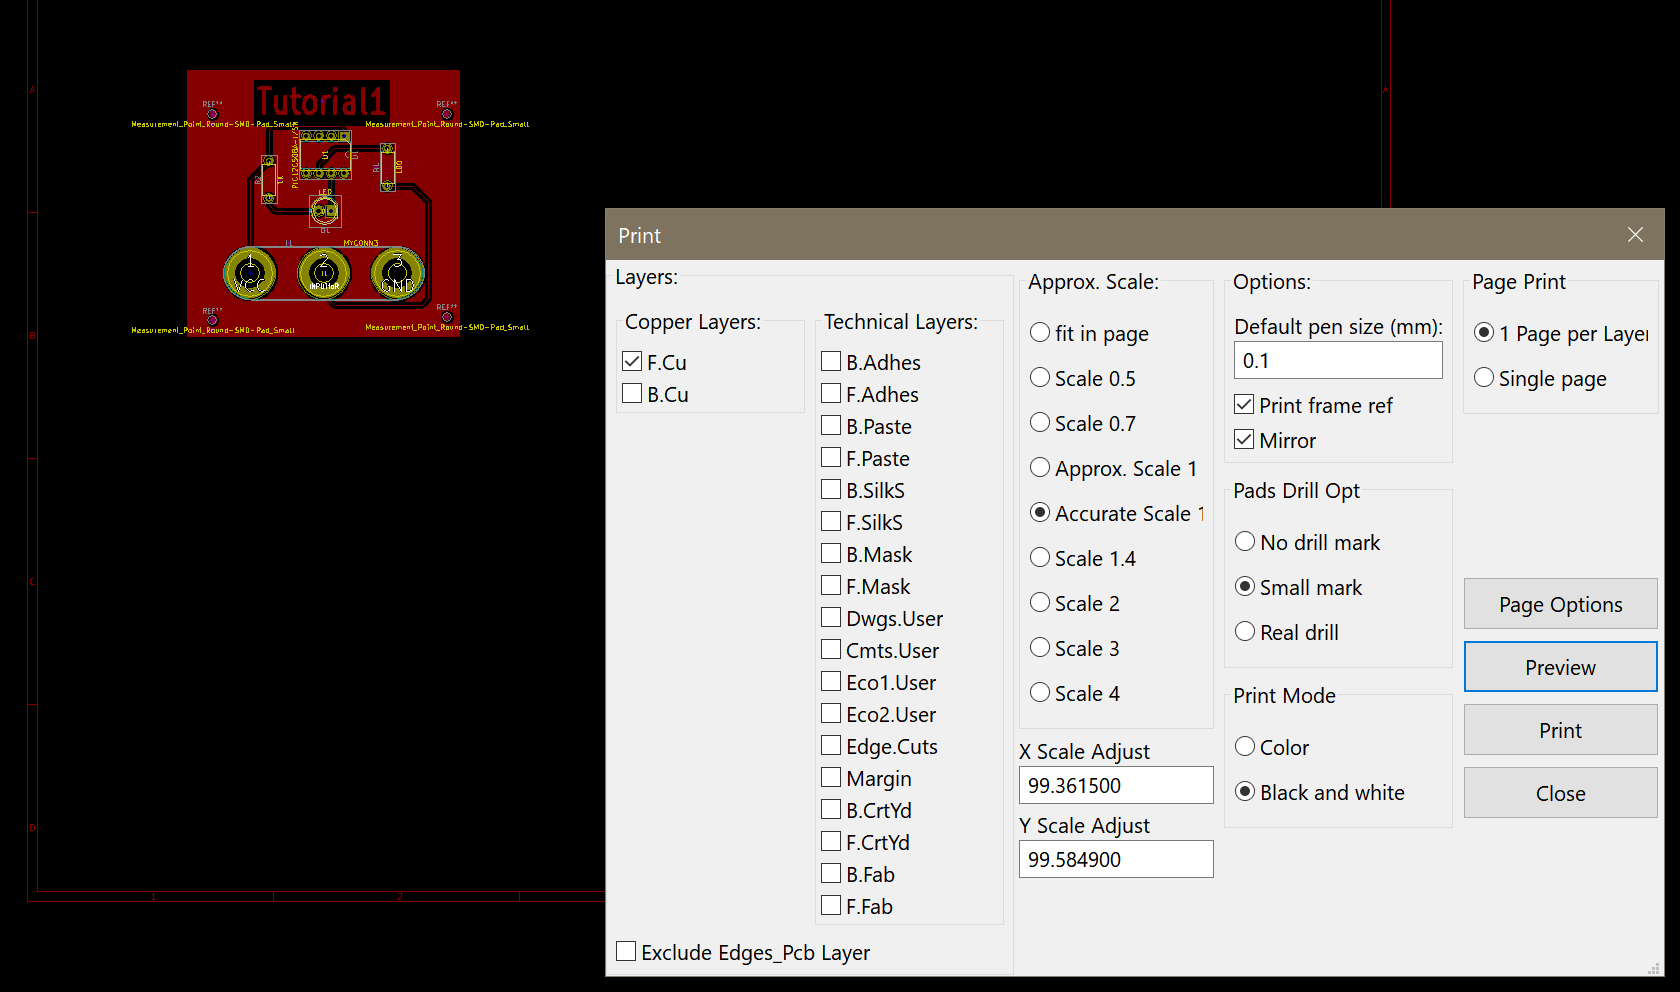This screenshot has width=1680, height=992.
Task: Uncheck the F.Cu copper layer
Action: pos(632,362)
